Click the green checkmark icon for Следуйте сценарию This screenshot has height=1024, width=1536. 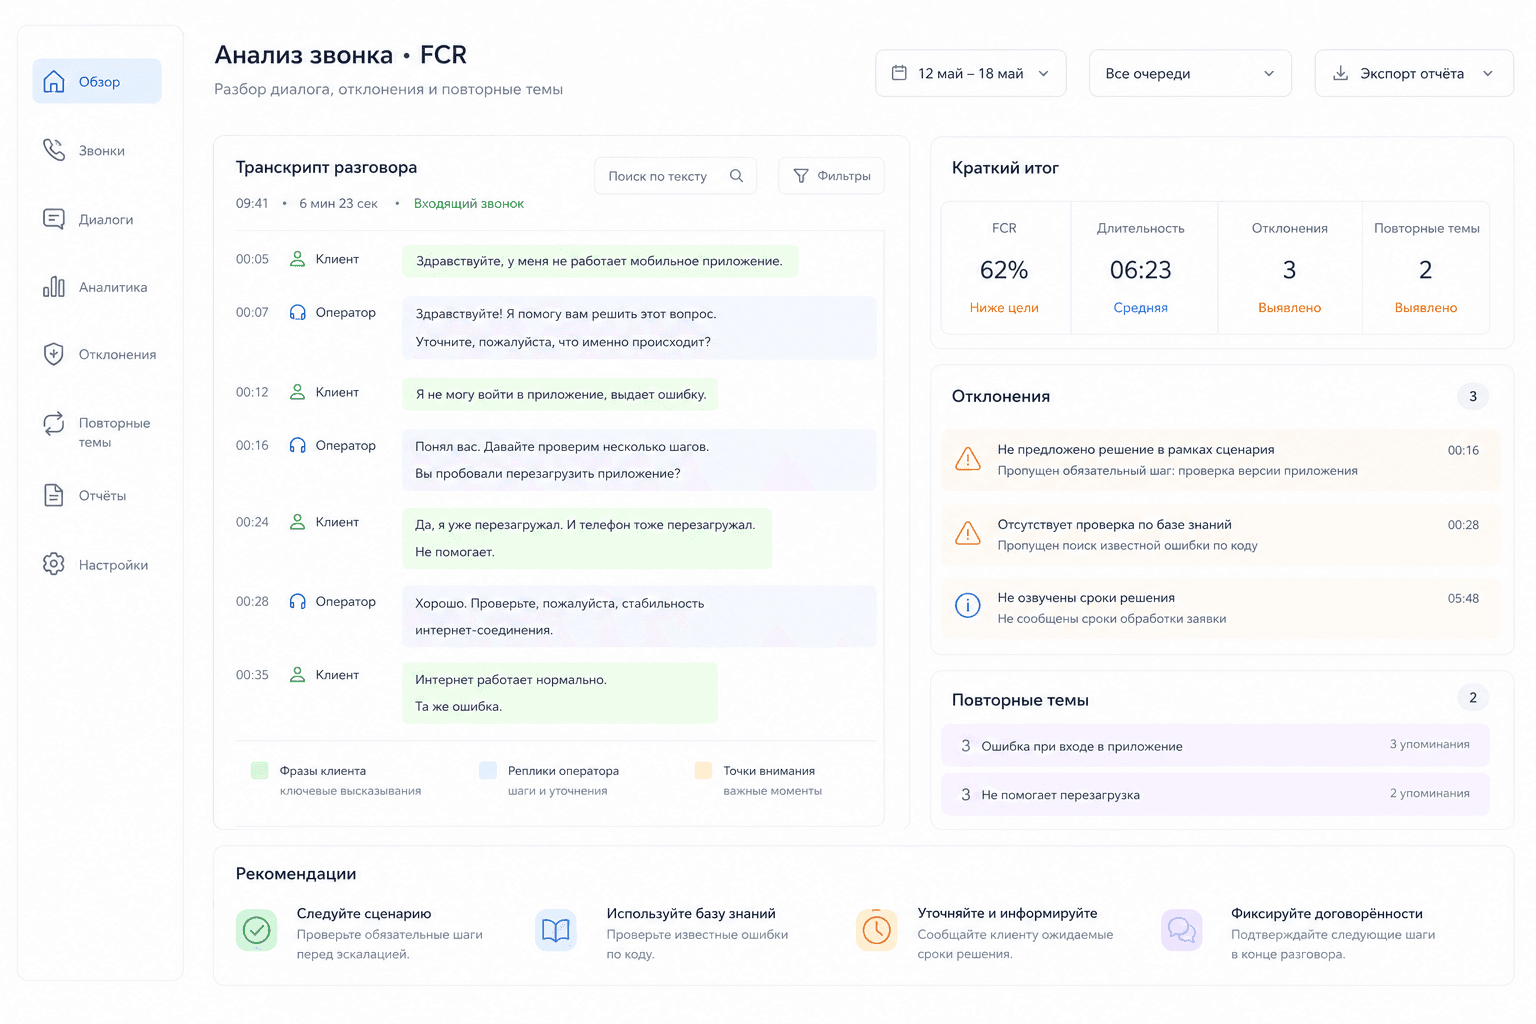click(257, 930)
